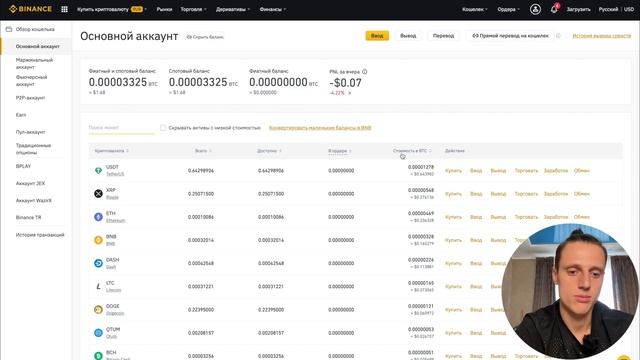Enable hide low-value assets checkbox

coord(163,128)
